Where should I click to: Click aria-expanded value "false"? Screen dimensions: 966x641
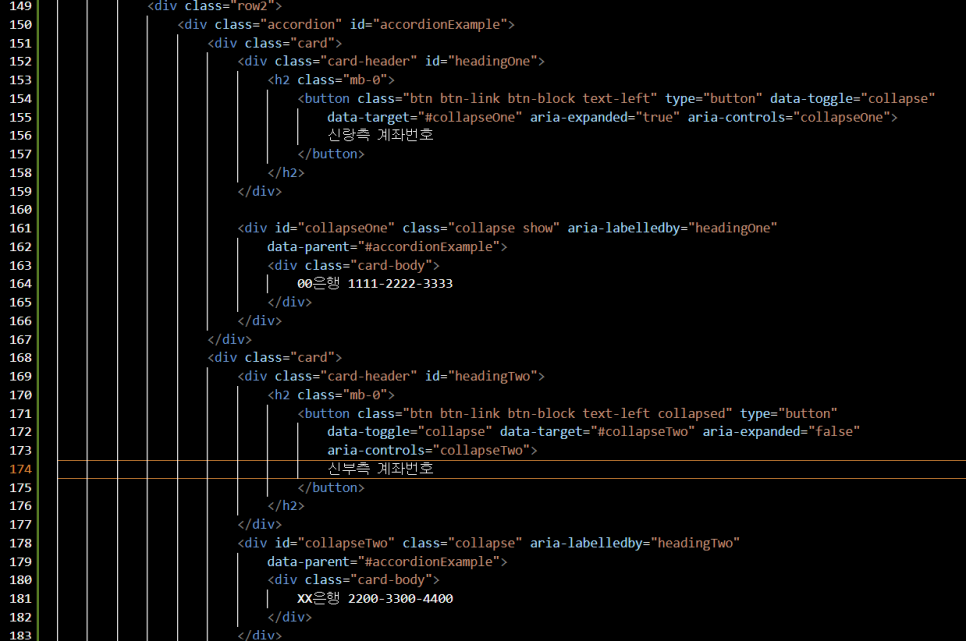point(834,431)
